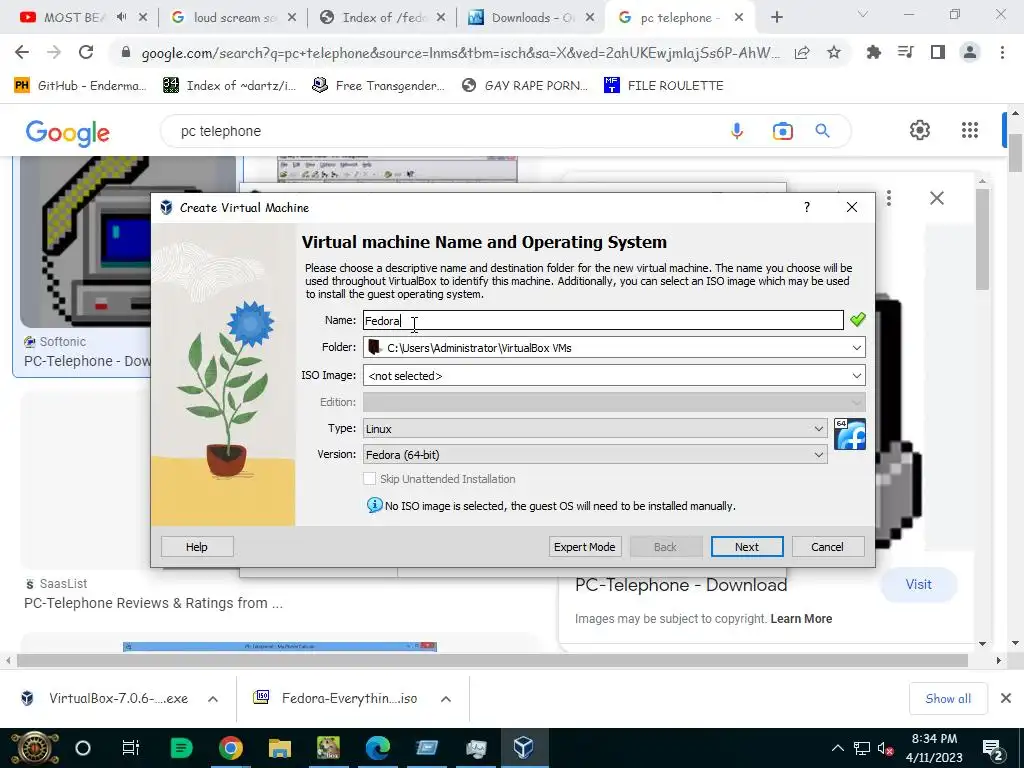Open the Chrome profile avatar
Image resolution: width=1024 pixels, height=768 pixels.
pos(970,52)
